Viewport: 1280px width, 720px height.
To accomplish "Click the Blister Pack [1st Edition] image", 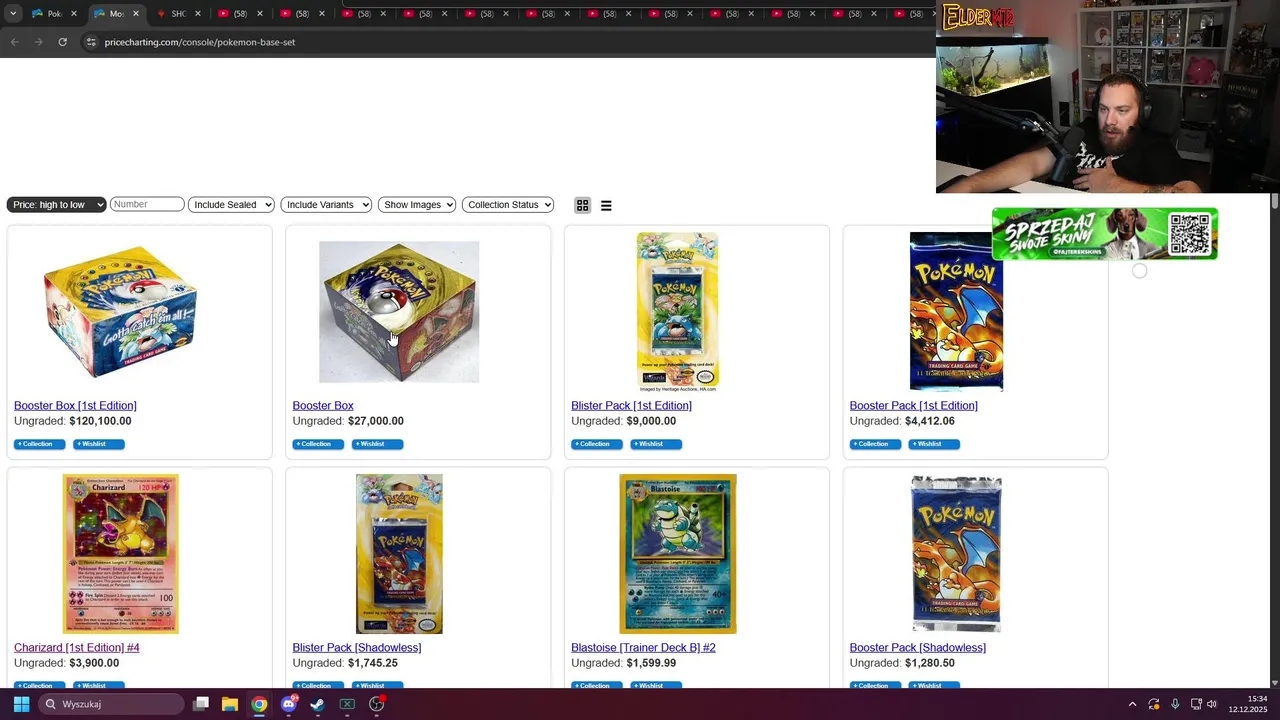I will 677,311.
